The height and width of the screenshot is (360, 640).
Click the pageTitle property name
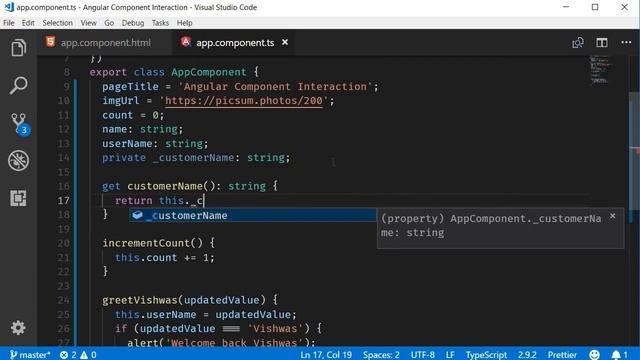130,87
